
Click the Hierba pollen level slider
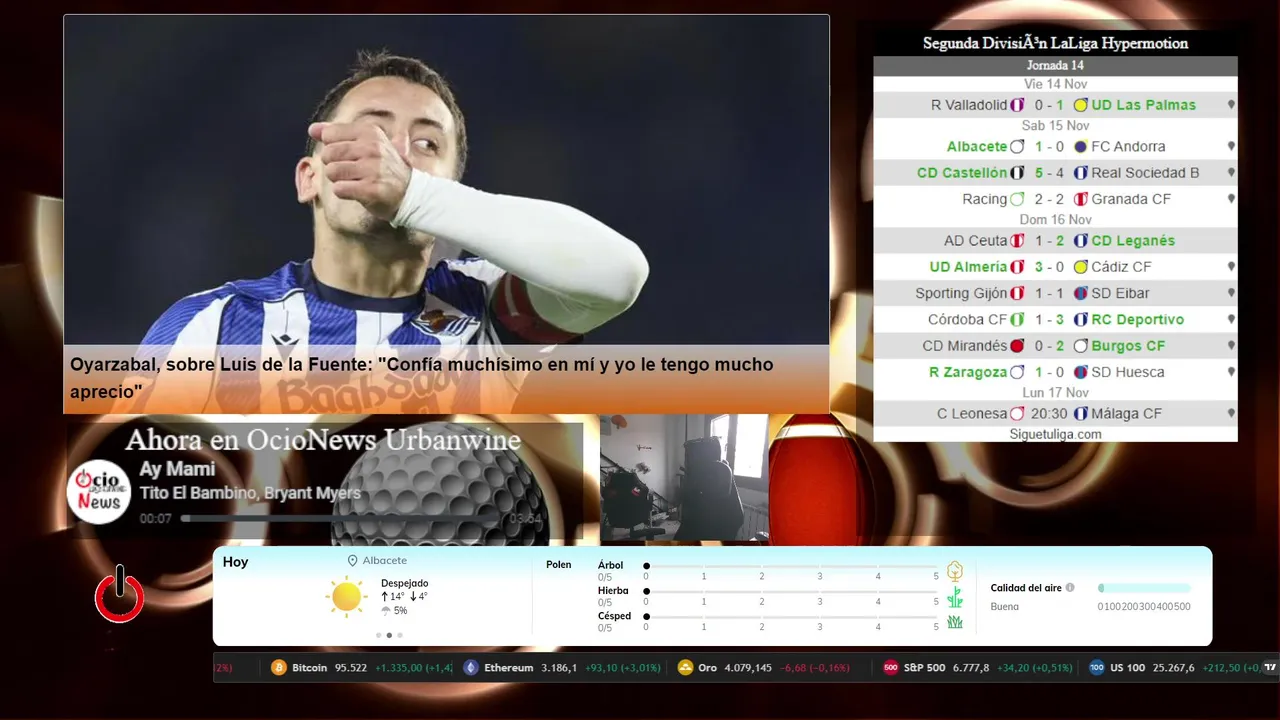791,592
